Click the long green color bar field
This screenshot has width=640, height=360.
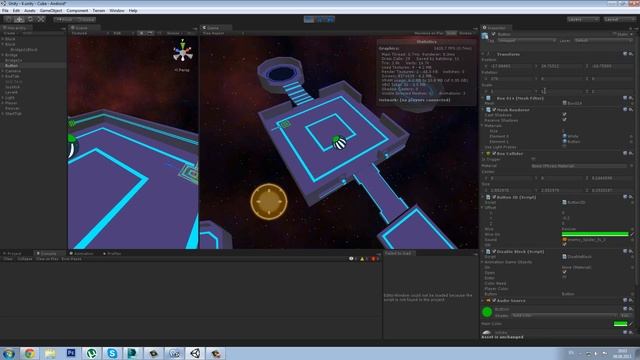(x=595, y=234)
